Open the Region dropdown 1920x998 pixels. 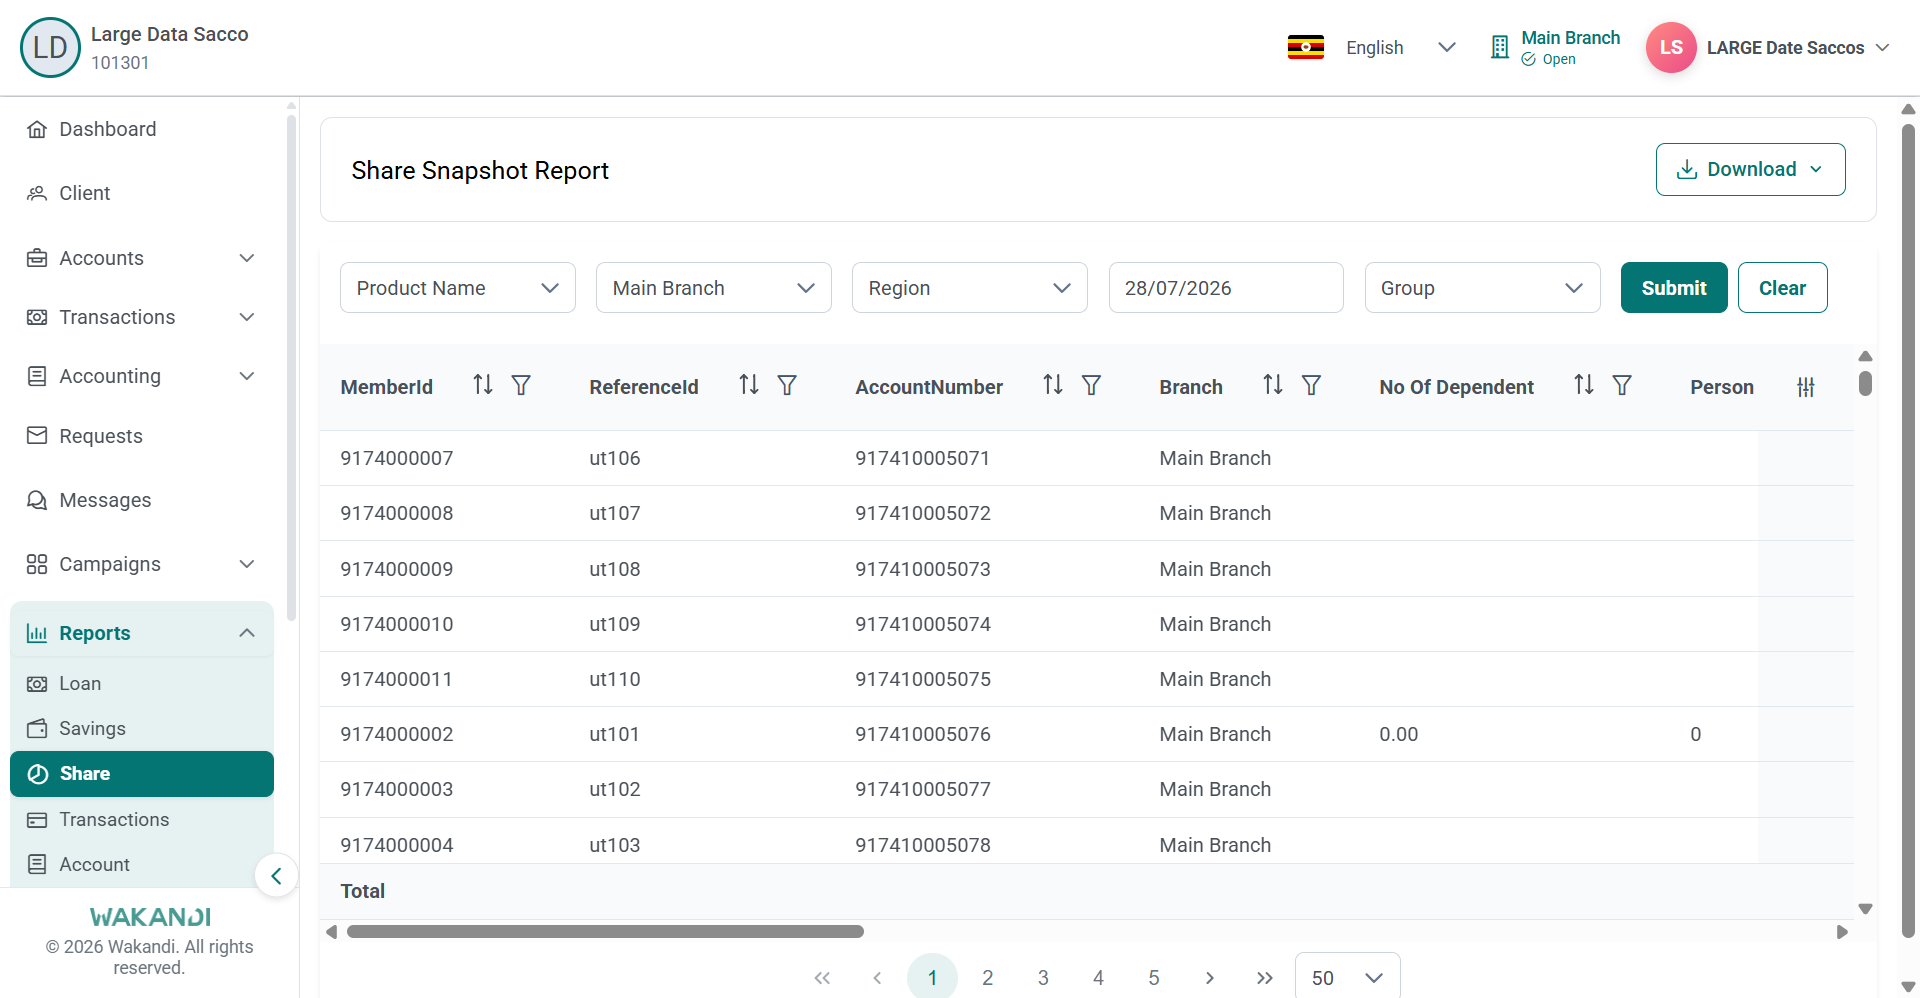970,288
